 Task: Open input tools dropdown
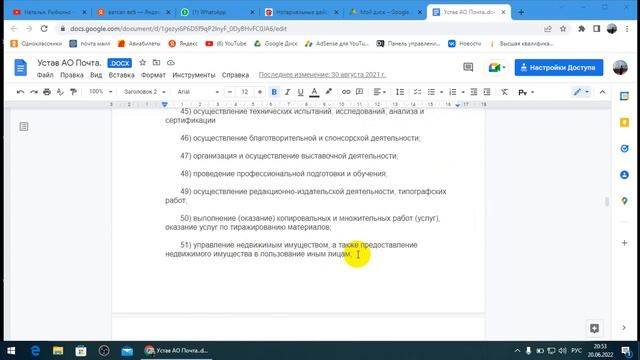526,92
